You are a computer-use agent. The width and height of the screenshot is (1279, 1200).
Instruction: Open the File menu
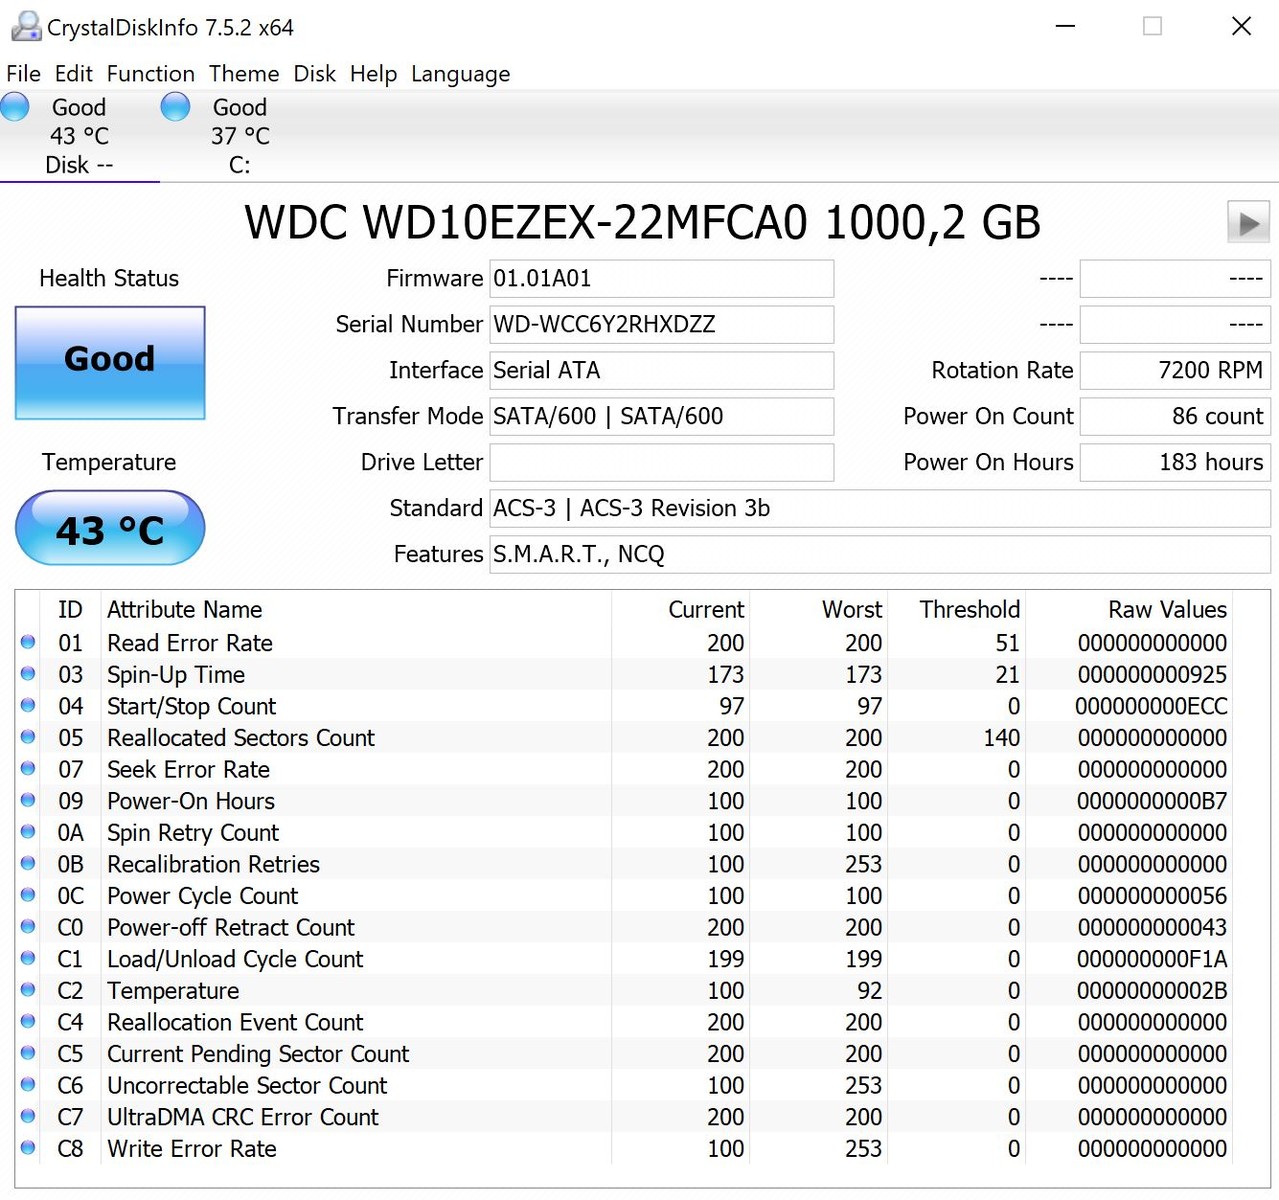pos(23,74)
